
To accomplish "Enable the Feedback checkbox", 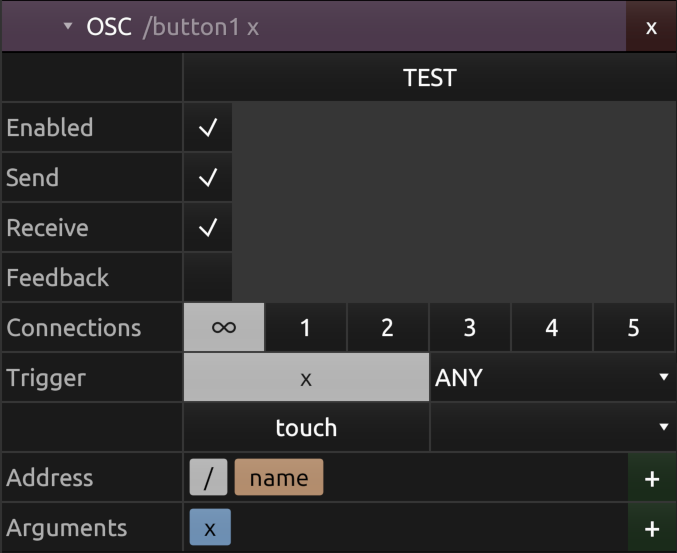I will tap(208, 278).
